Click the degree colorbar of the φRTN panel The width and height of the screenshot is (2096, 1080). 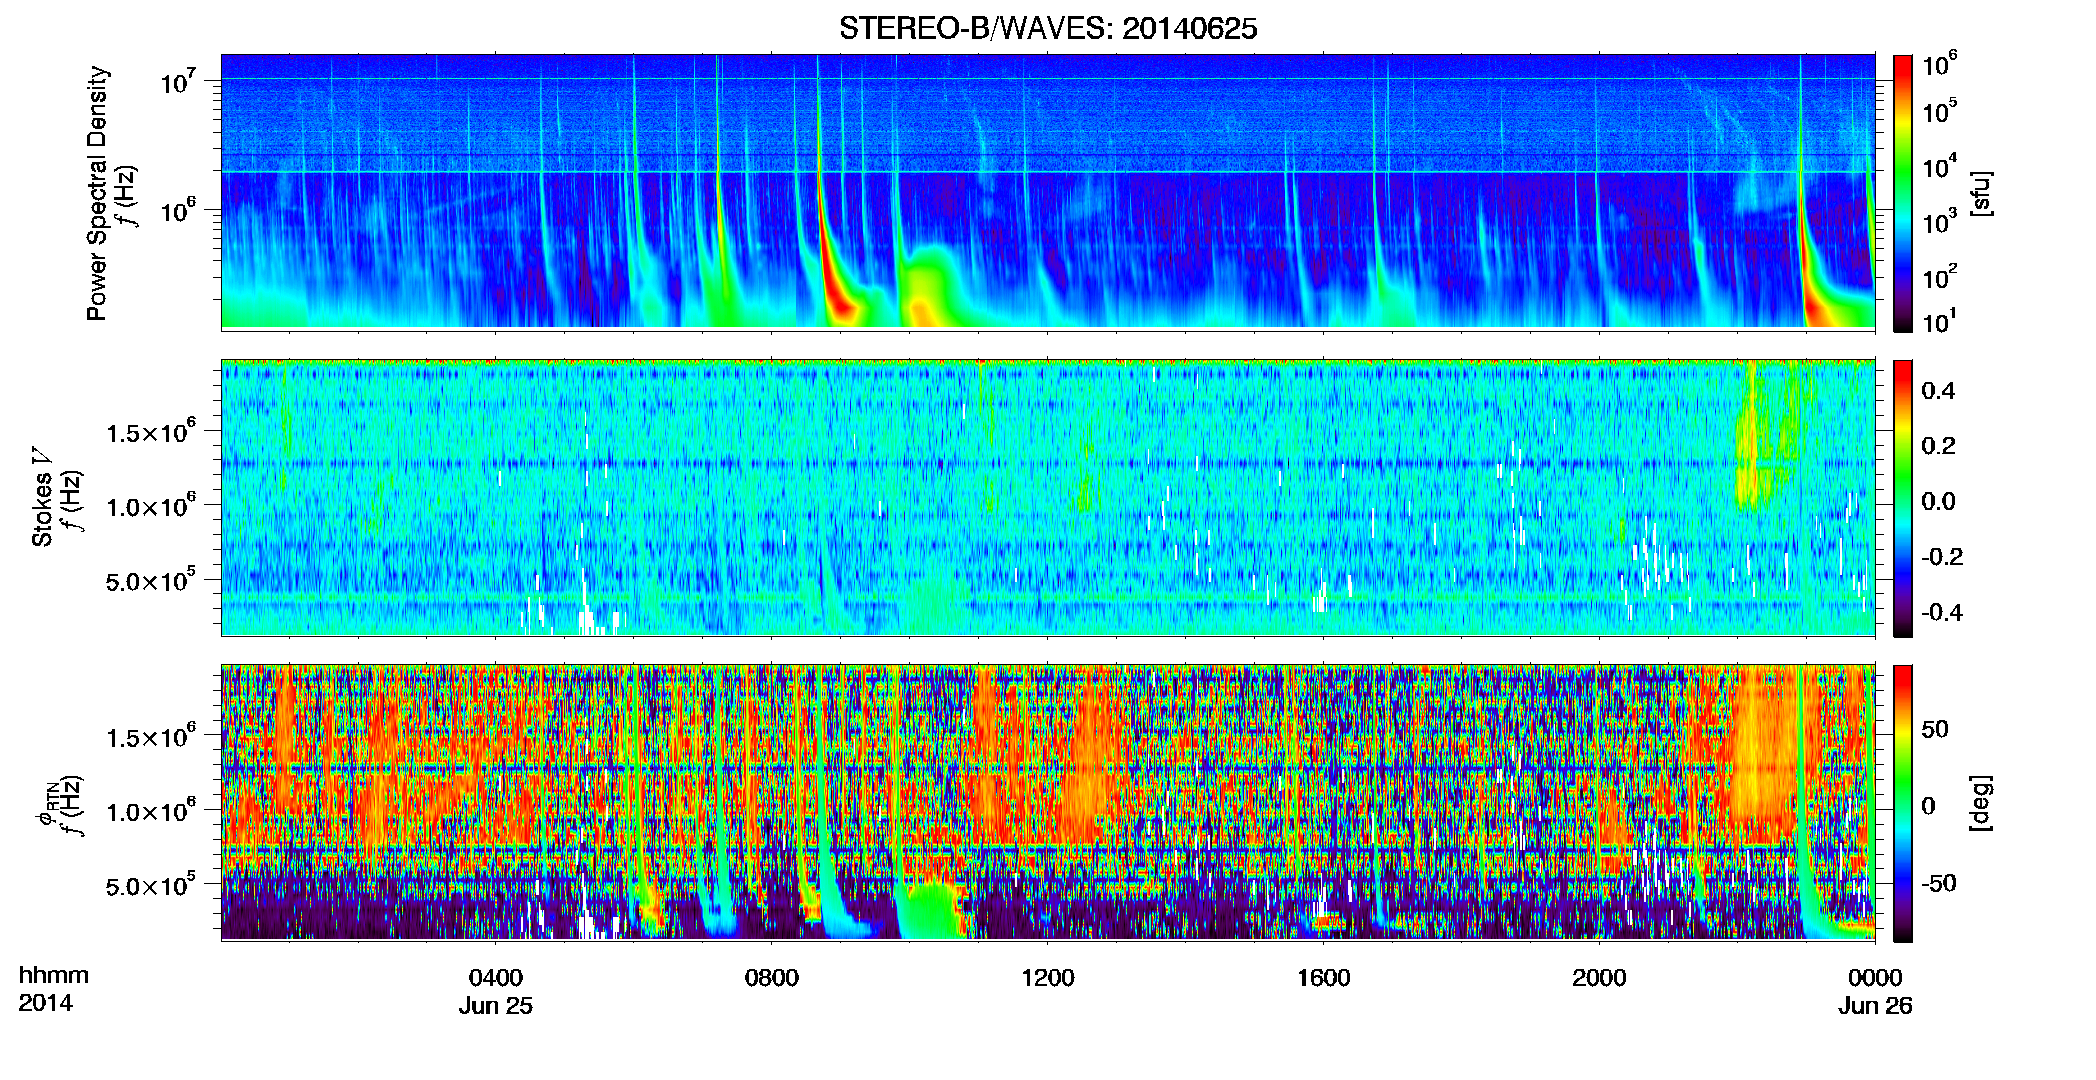pyautogui.click(x=1903, y=803)
